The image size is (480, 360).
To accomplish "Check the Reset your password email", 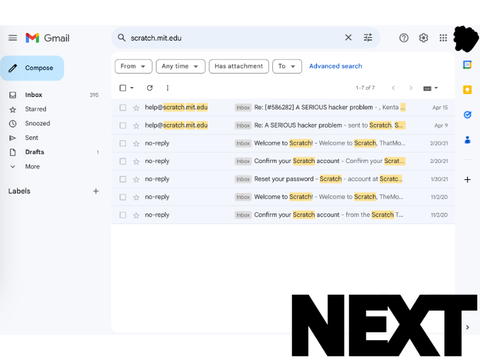I will (x=123, y=179).
